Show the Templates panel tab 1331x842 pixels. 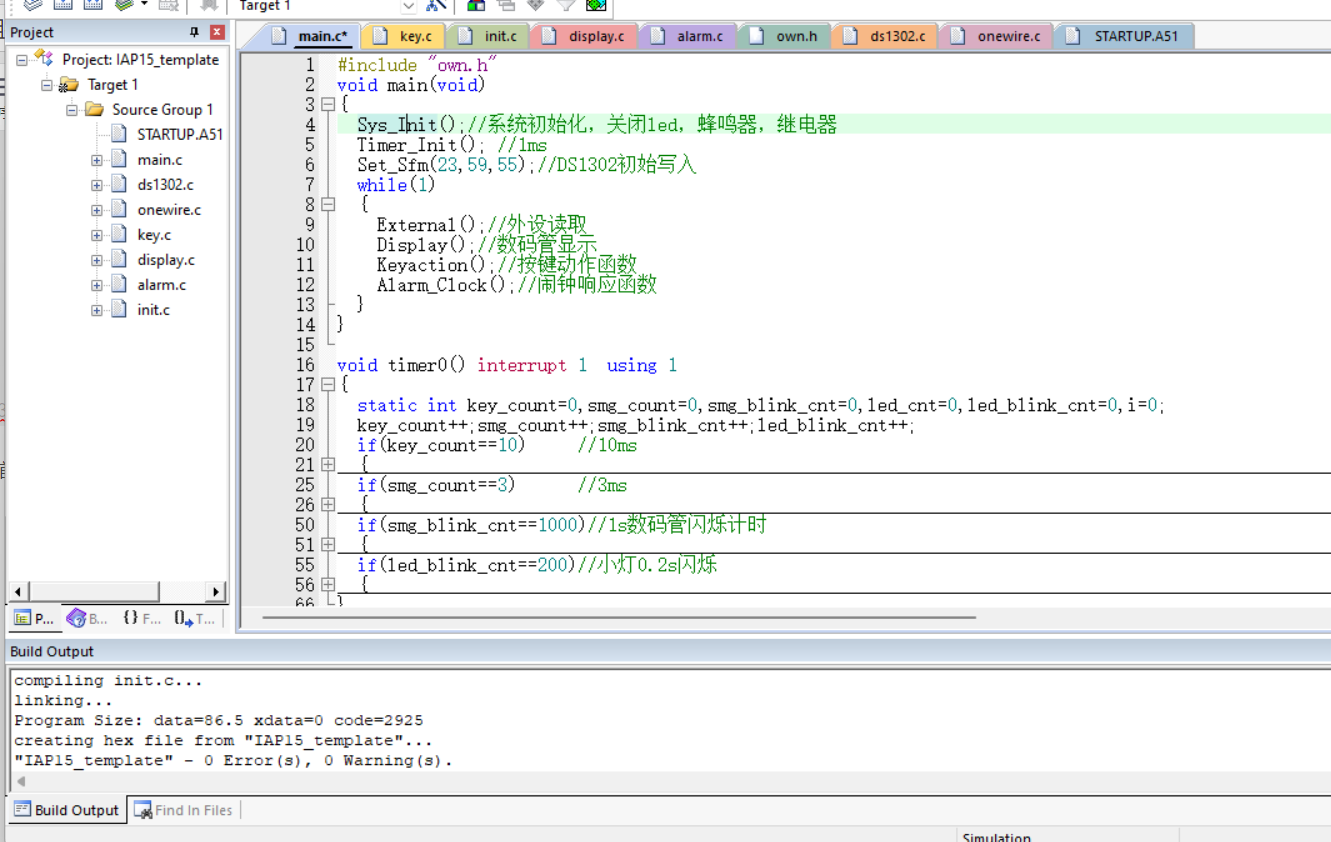click(x=194, y=619)
